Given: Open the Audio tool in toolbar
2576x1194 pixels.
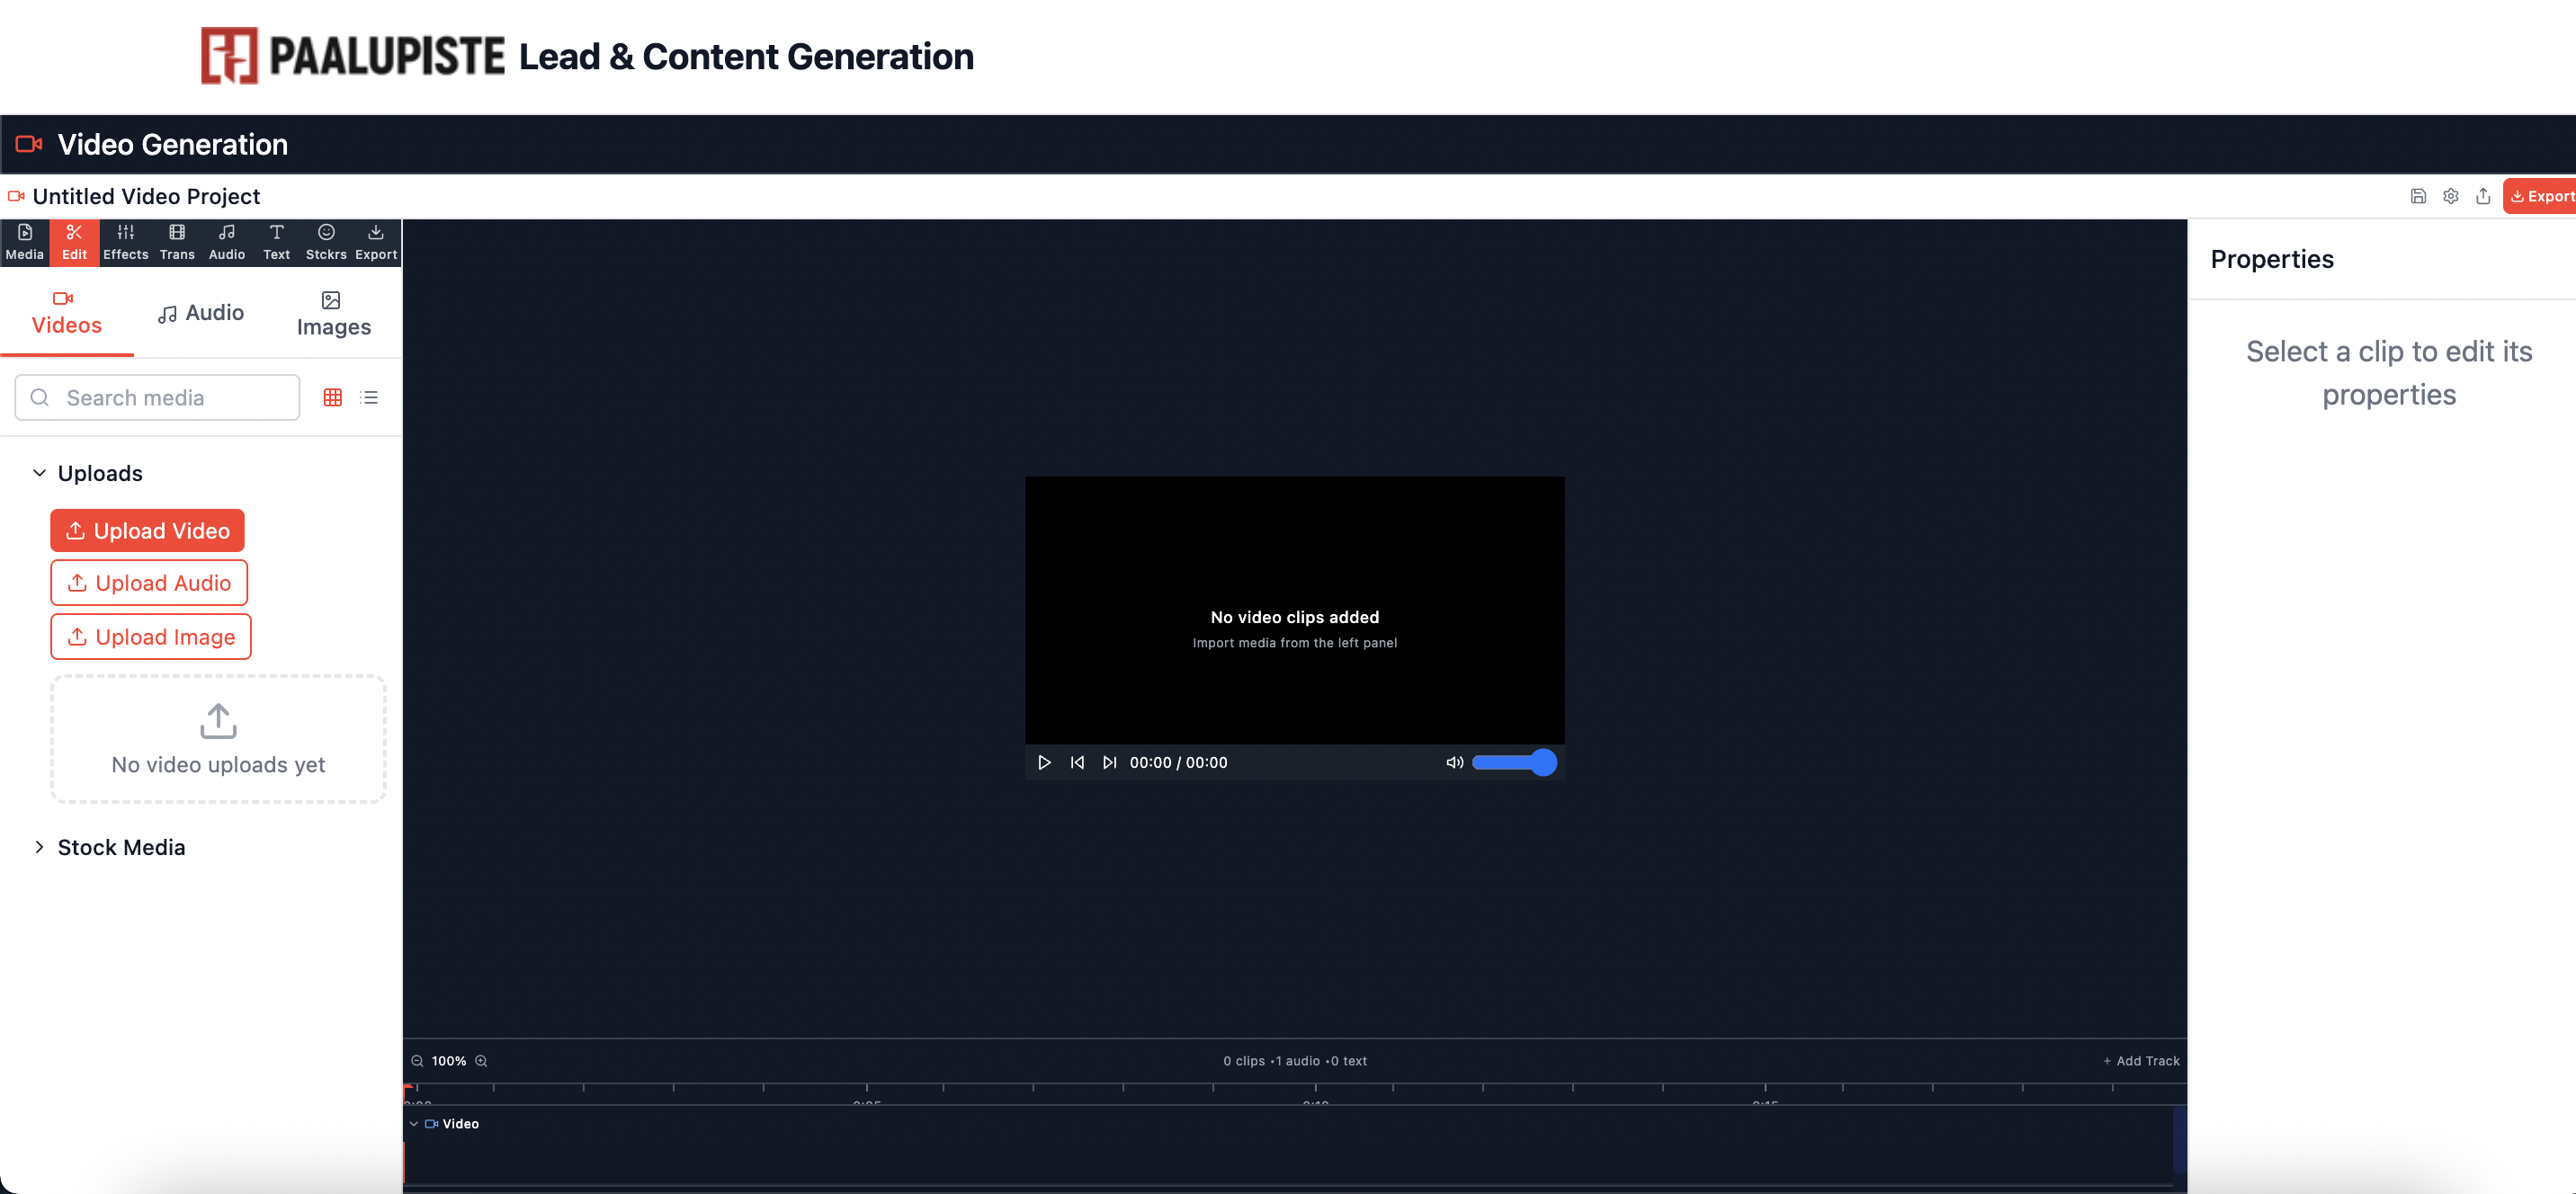Looking at the screenshot, I should (x=227, y=242).
